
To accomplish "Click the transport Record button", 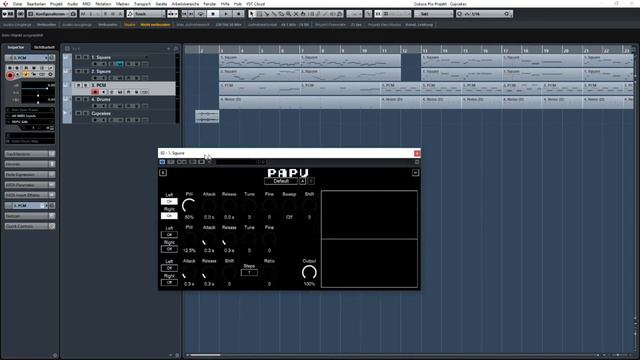I will 239,14.
